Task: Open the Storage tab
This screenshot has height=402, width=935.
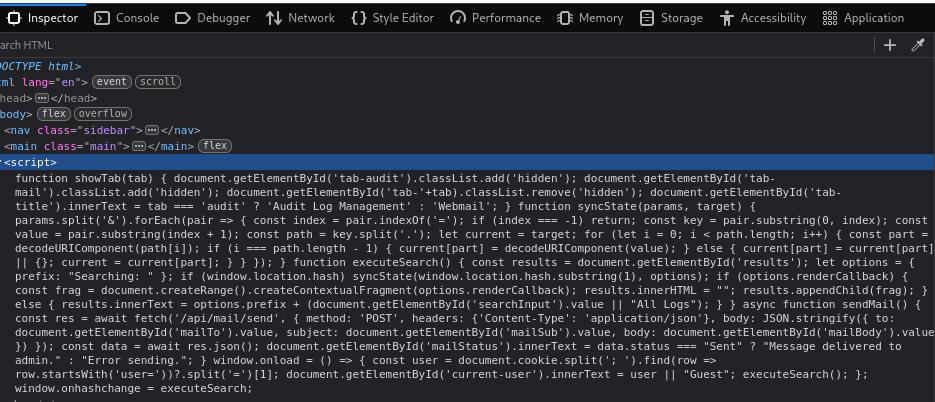Action: [671, 18]
